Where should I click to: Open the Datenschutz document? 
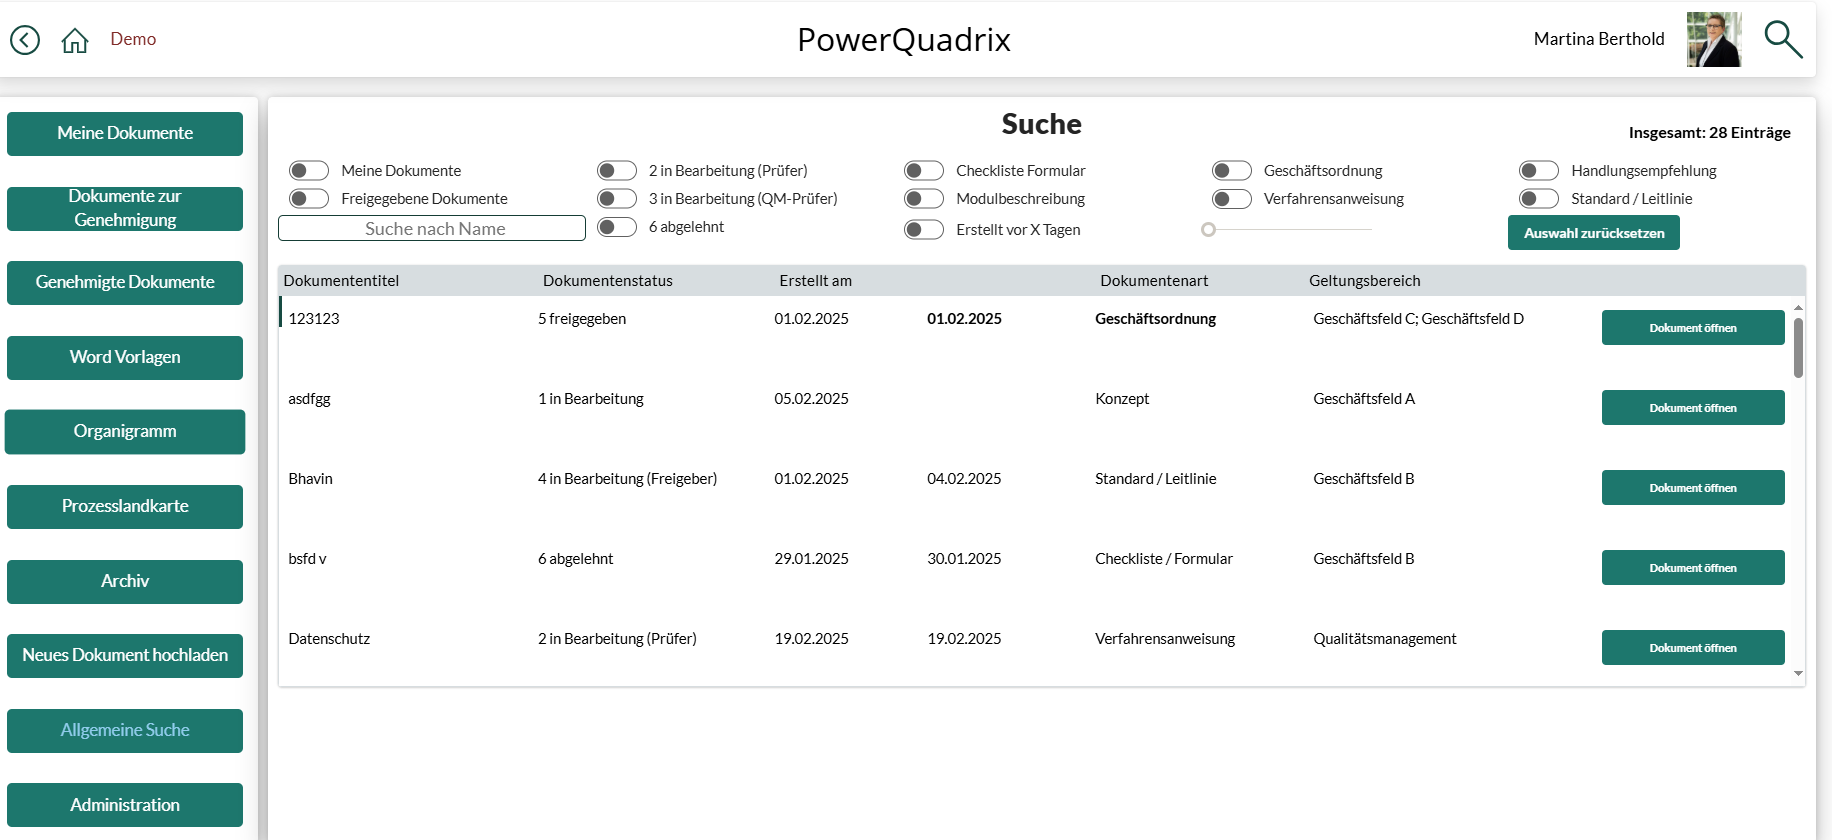click(1693, 648)
